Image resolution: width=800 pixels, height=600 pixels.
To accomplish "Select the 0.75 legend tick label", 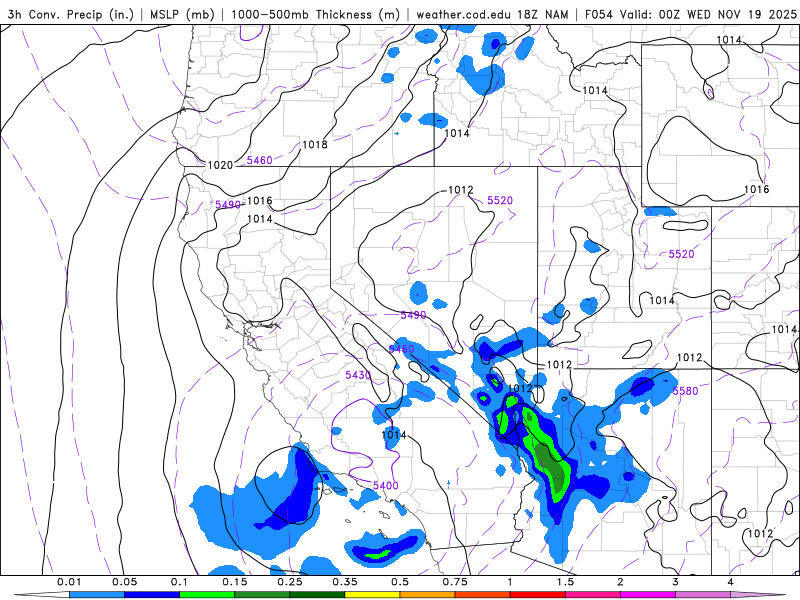I will click(455, 582).
